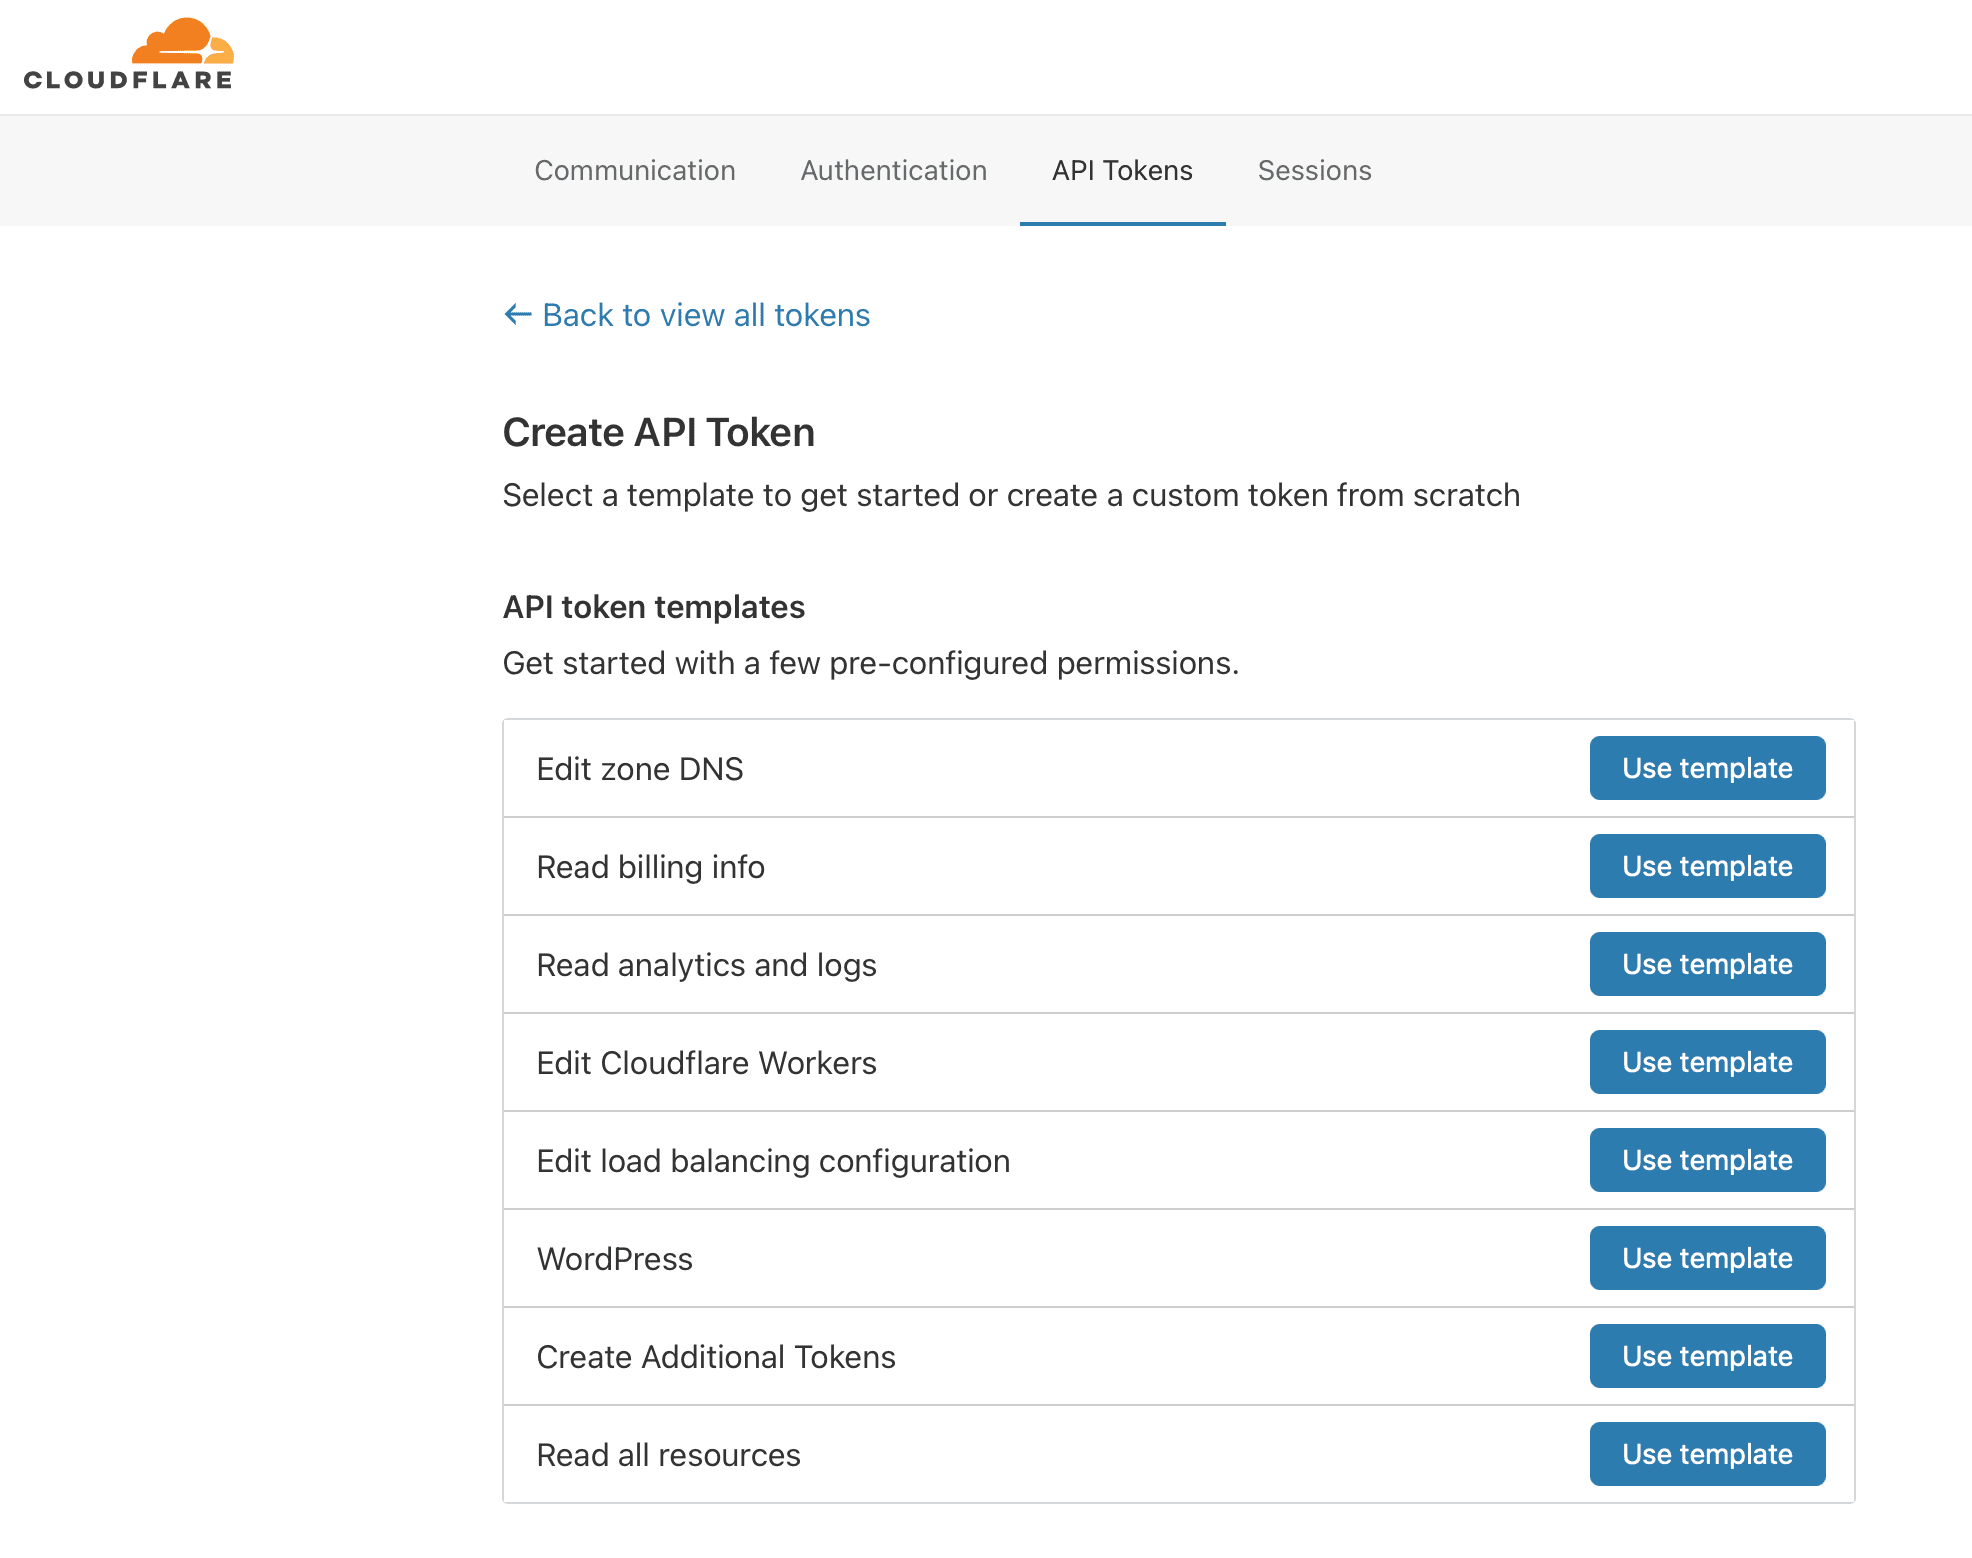
Task: Click the Edit Cloudflare Workers row label
Action: [x=706, y=1063]
